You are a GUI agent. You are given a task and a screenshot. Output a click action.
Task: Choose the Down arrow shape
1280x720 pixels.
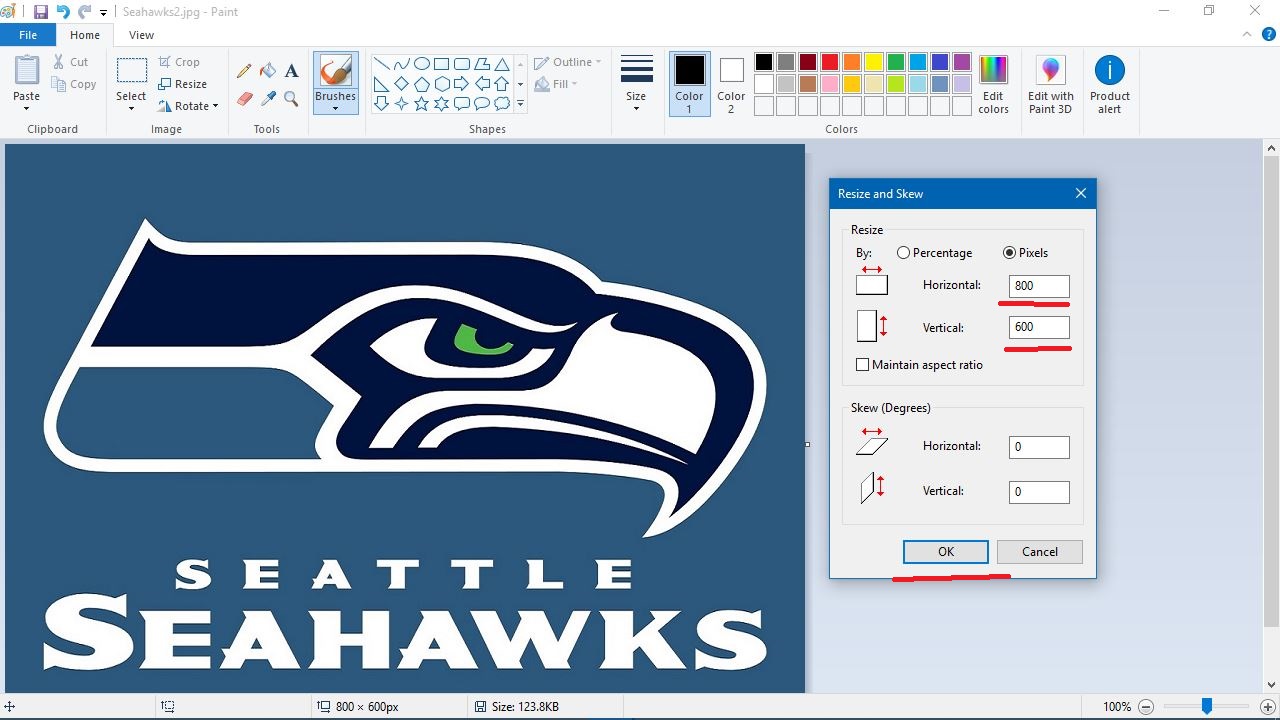coord(381,104)
